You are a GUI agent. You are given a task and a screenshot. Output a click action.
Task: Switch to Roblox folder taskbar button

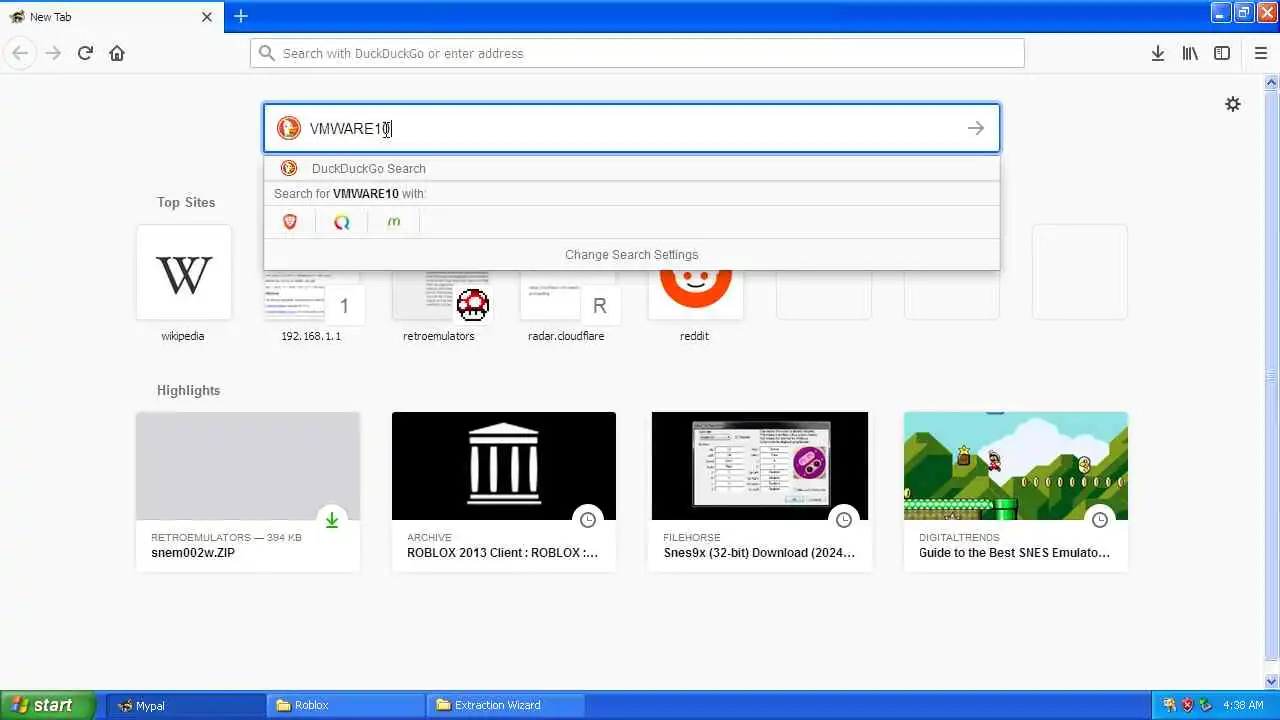[345, 705]
